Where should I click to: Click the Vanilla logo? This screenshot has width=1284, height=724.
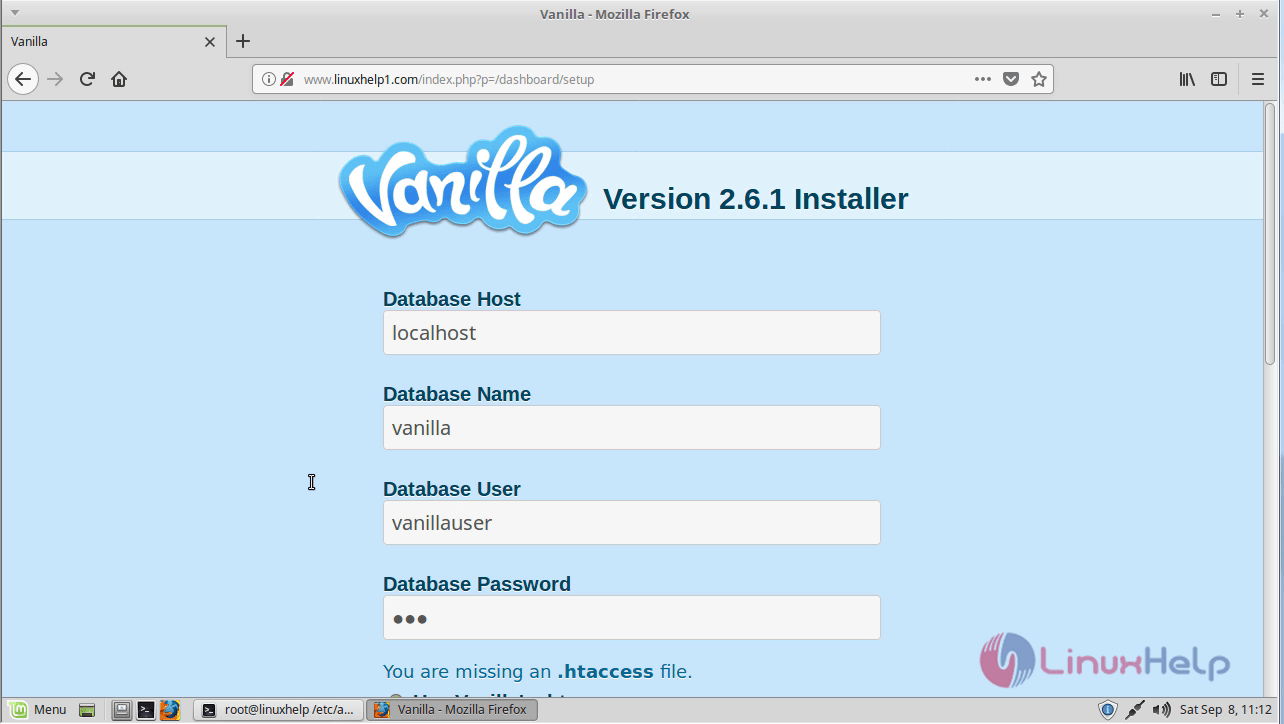pos(462,182)
